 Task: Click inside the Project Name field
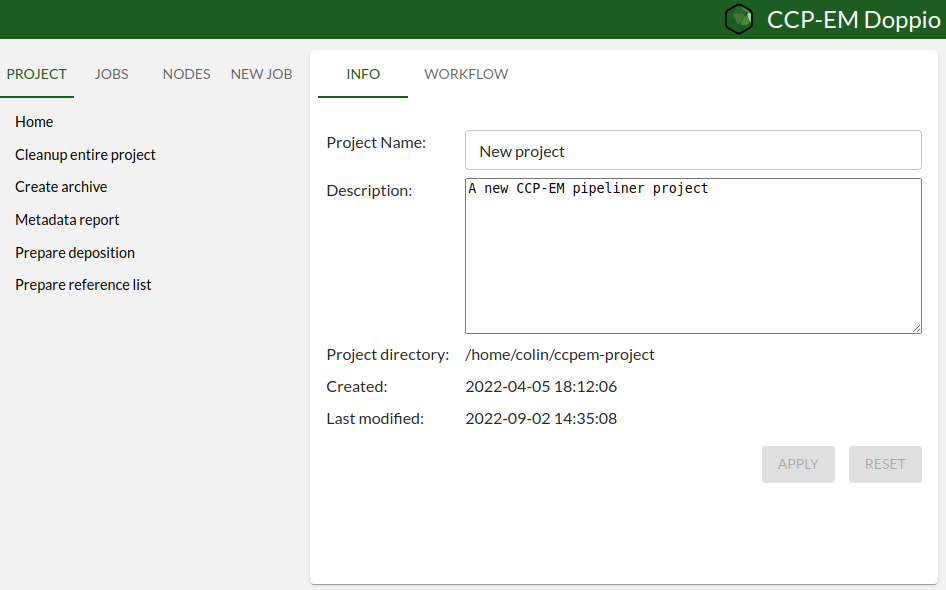(x=693, y=150)
